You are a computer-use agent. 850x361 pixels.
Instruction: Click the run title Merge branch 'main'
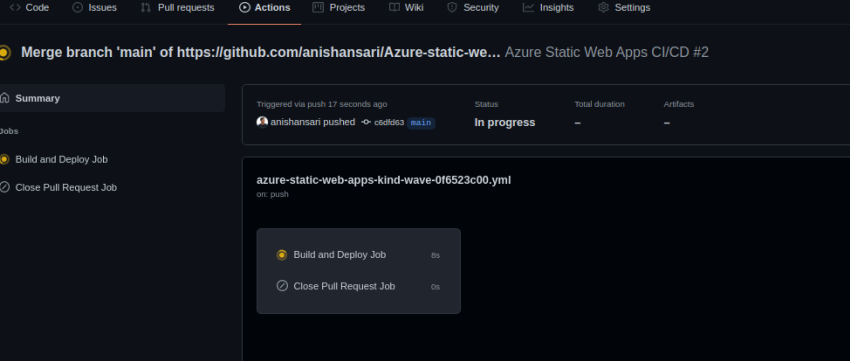(x=261, y=53)
